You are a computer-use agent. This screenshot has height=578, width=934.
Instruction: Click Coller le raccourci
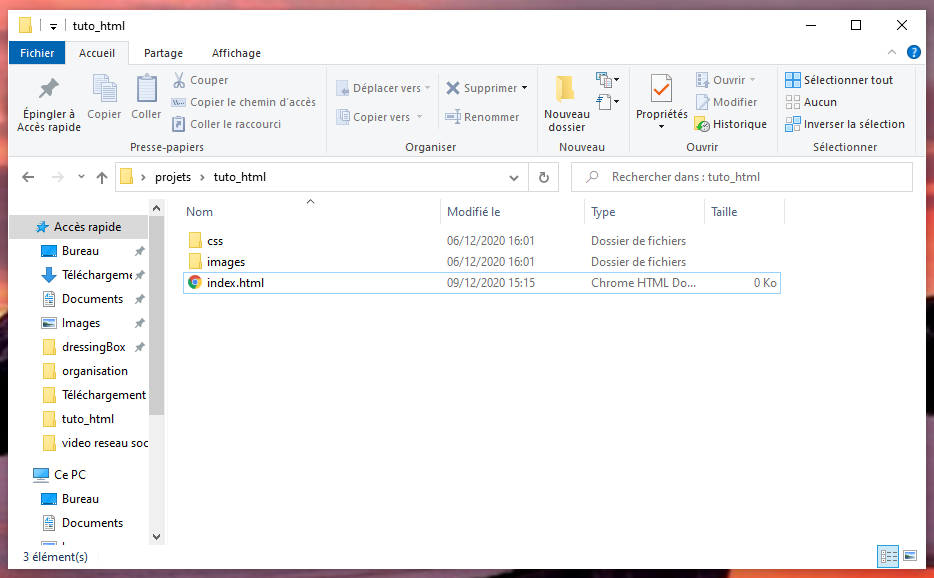coord(227,124)
